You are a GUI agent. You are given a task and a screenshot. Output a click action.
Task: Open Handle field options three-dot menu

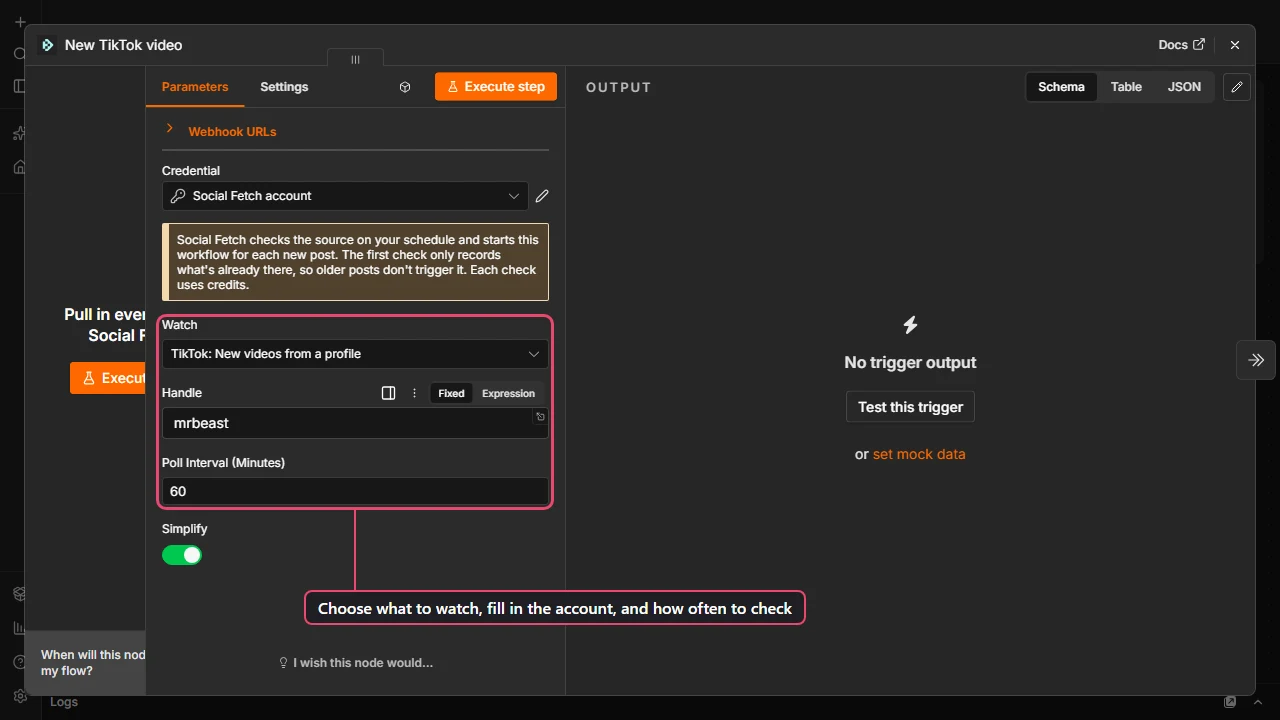(x=414, y=393)
